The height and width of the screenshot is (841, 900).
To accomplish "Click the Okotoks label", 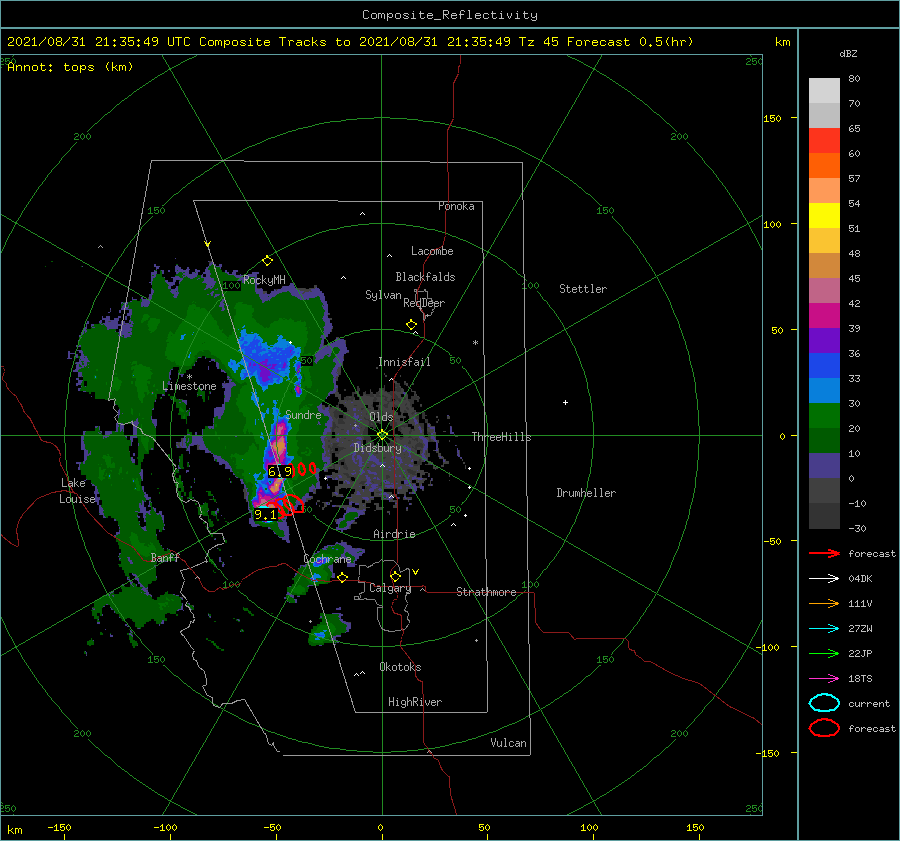I will click(x=400, y=667).
